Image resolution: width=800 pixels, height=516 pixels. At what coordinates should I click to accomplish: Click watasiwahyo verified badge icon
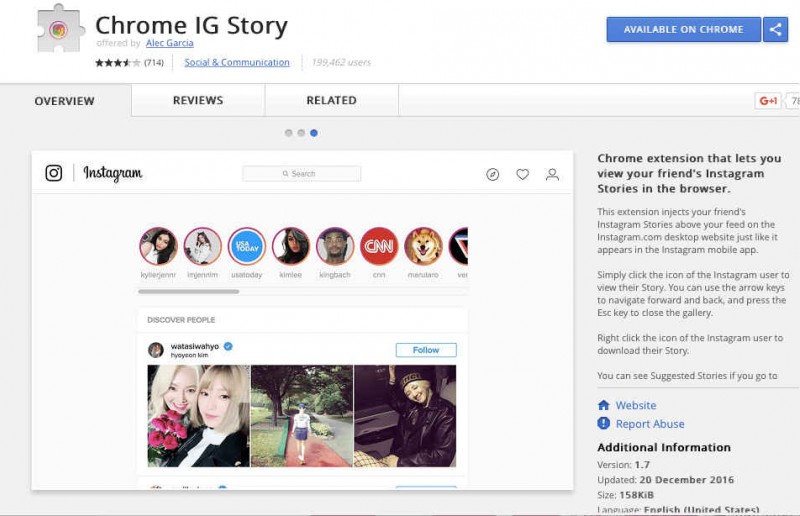228,346
